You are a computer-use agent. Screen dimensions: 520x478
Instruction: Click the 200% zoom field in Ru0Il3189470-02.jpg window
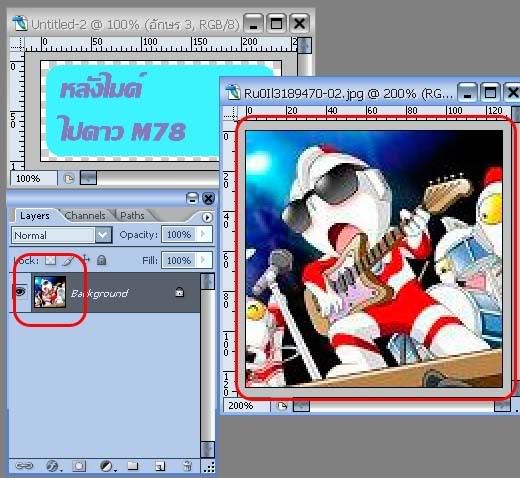tap(246, 406)
